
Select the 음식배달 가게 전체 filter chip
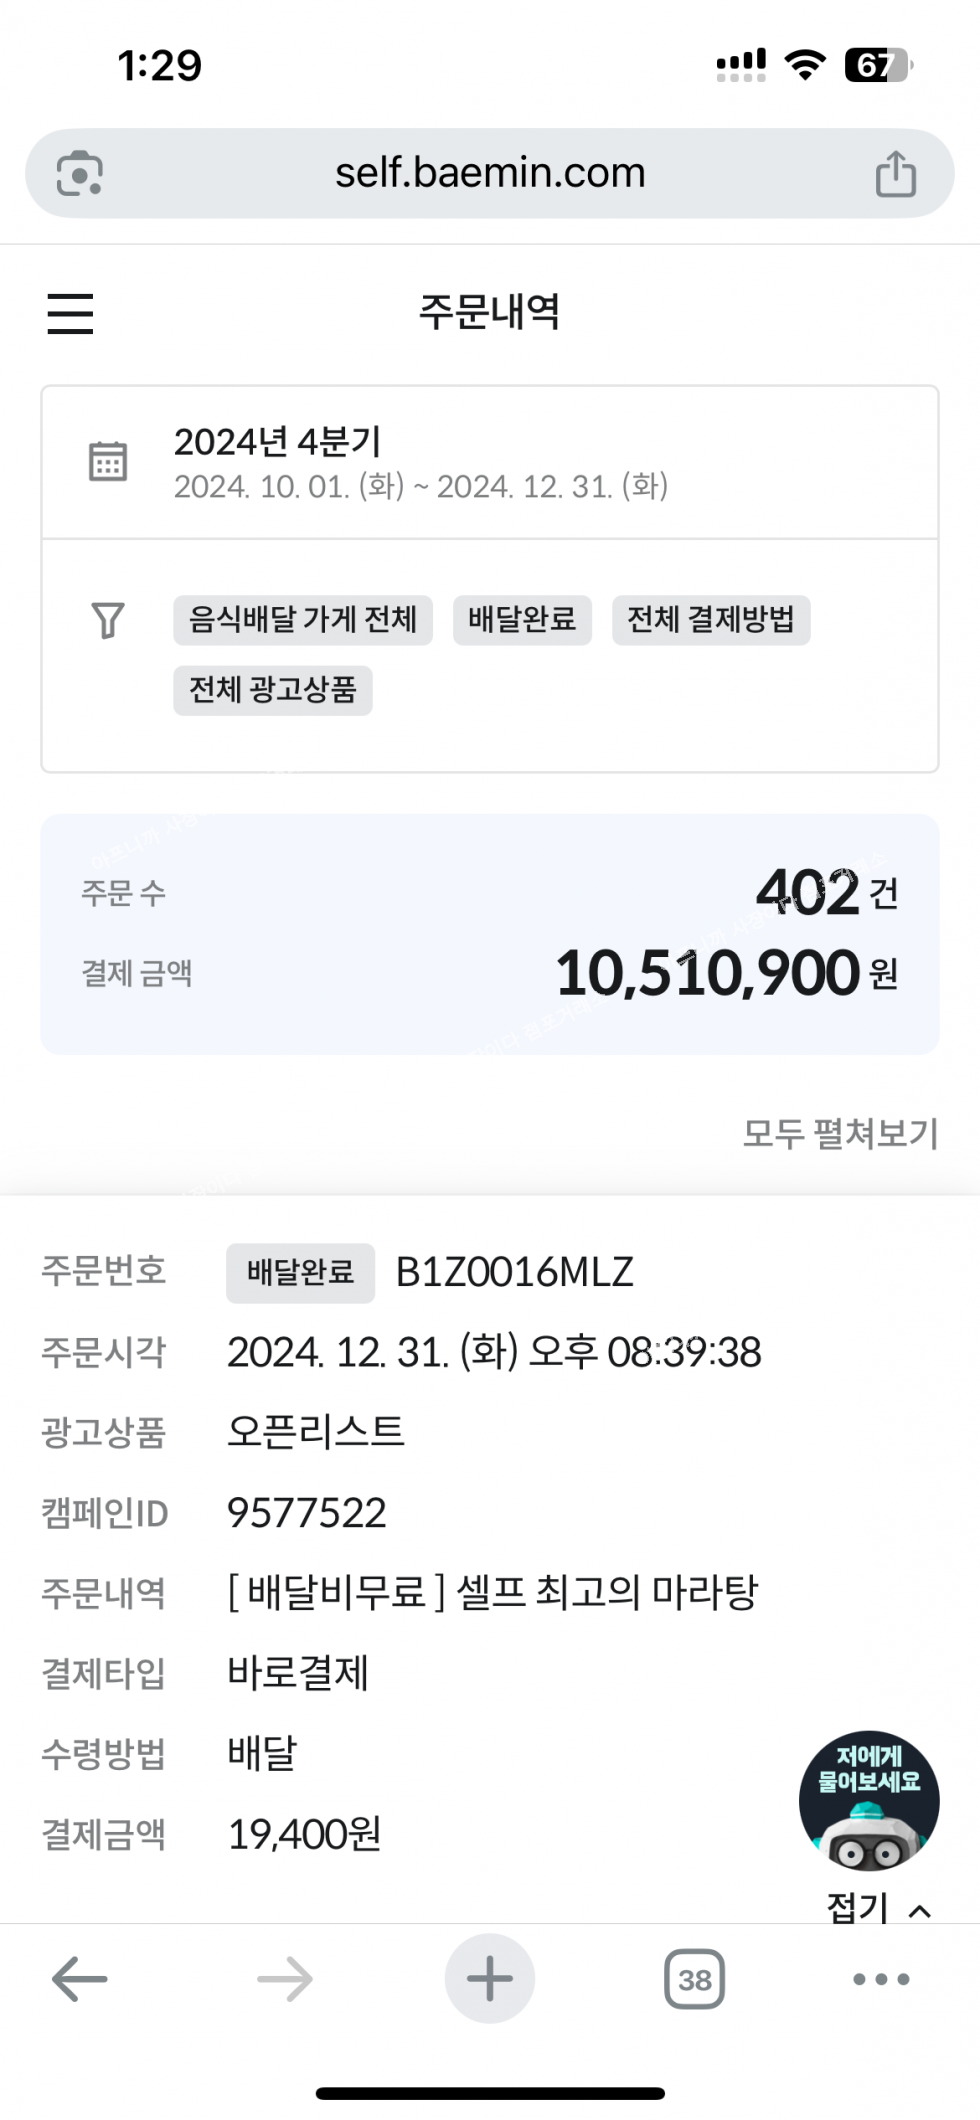303,620
